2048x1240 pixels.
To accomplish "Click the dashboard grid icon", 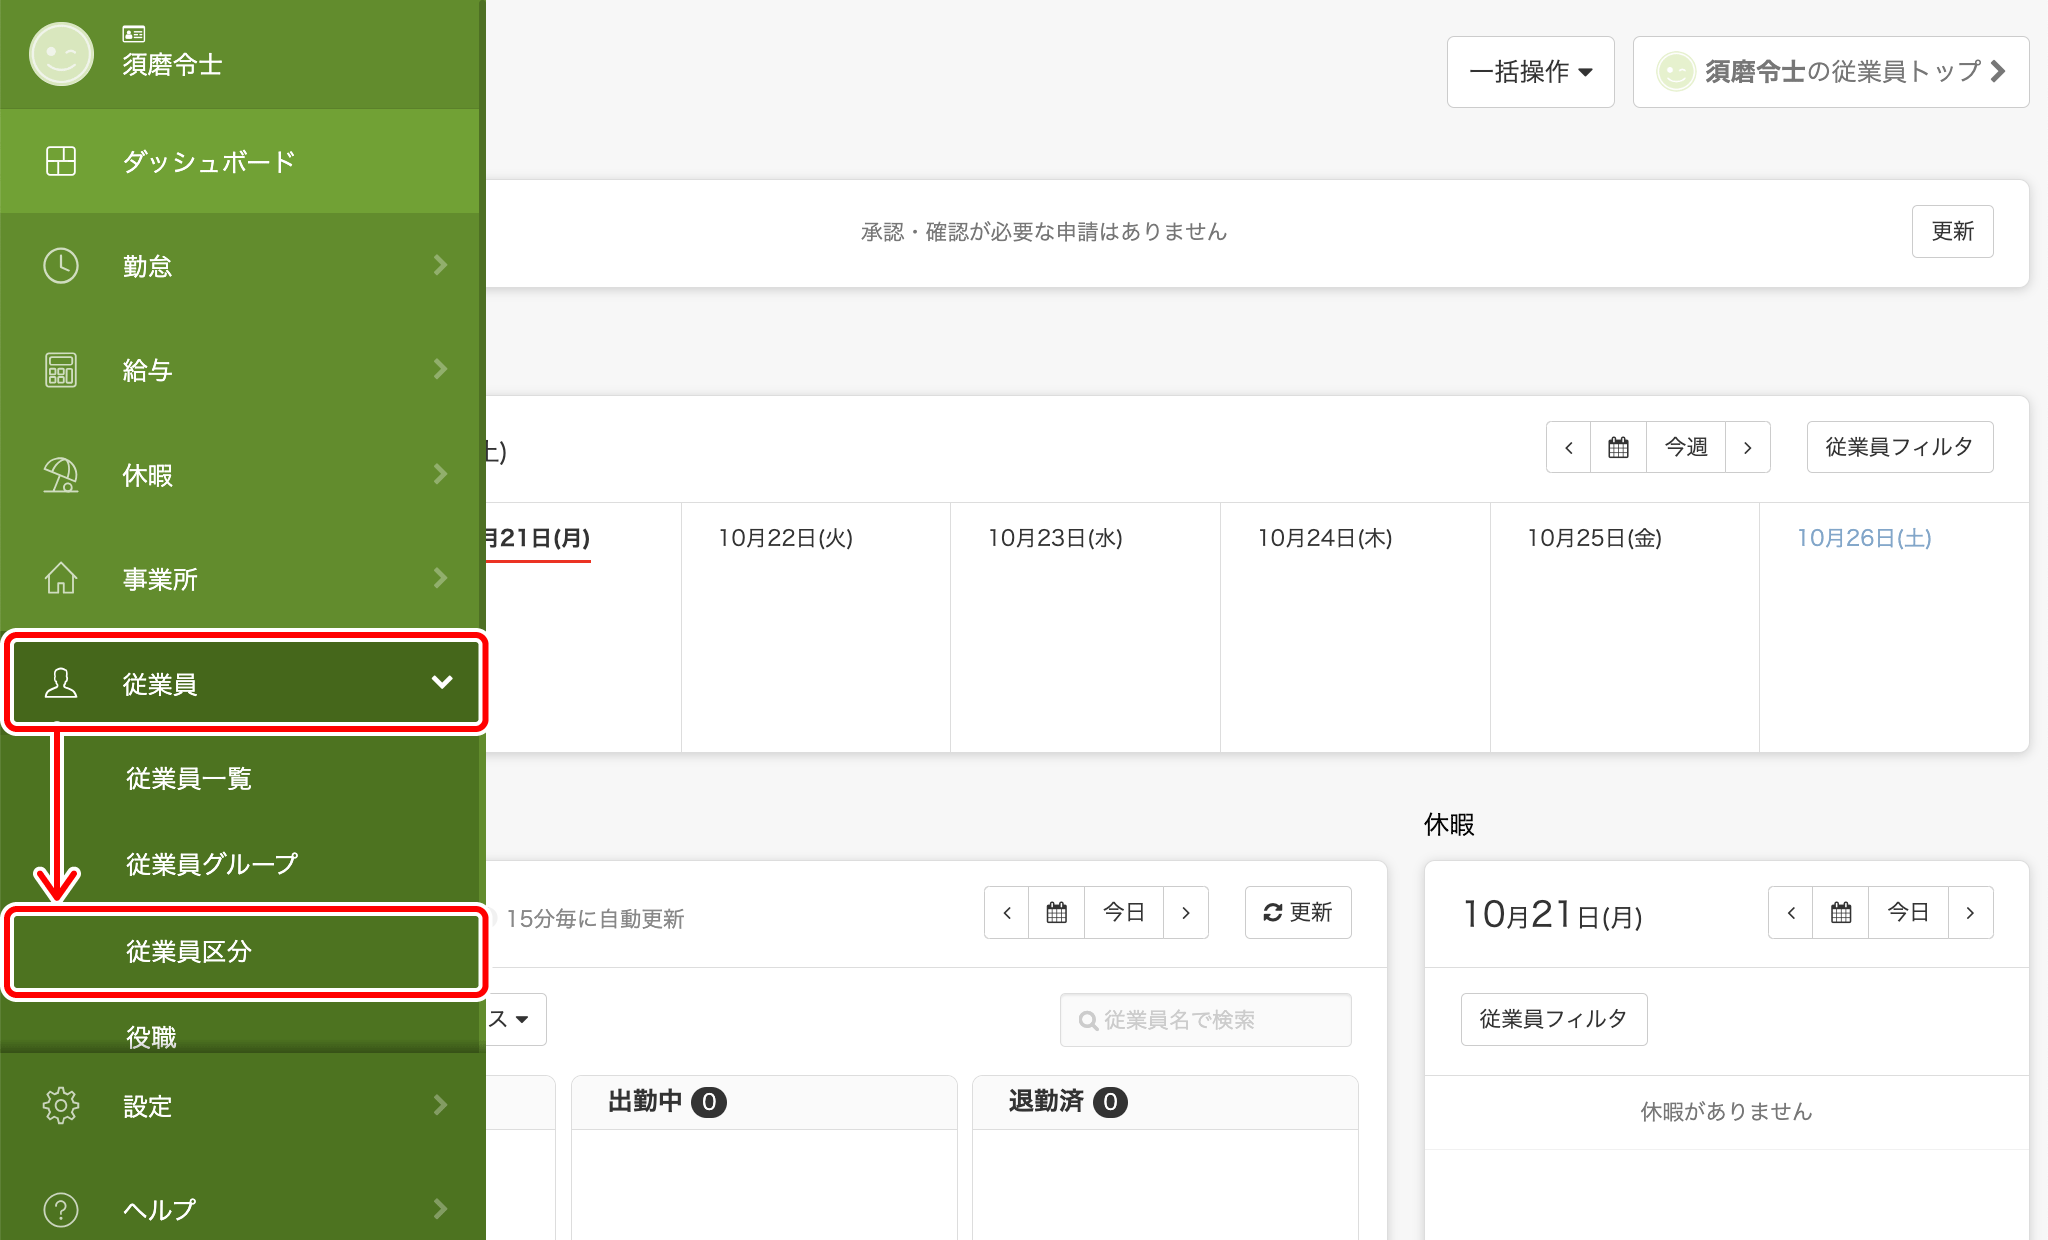I will (x=61, y=161).
